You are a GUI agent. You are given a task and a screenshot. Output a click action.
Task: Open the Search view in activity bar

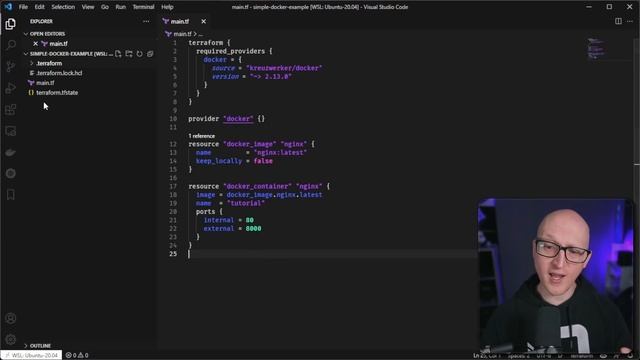11,44
